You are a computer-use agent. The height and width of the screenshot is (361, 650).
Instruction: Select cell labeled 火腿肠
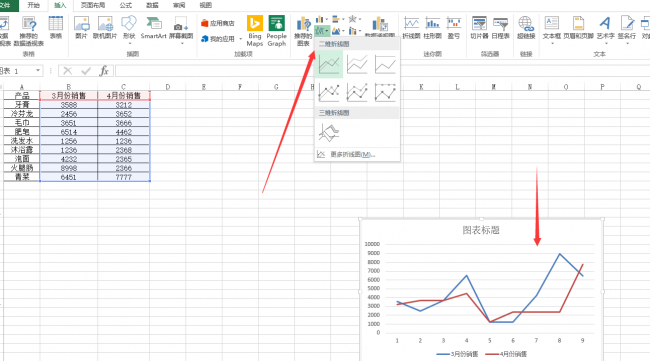click(x=22, y=168)
